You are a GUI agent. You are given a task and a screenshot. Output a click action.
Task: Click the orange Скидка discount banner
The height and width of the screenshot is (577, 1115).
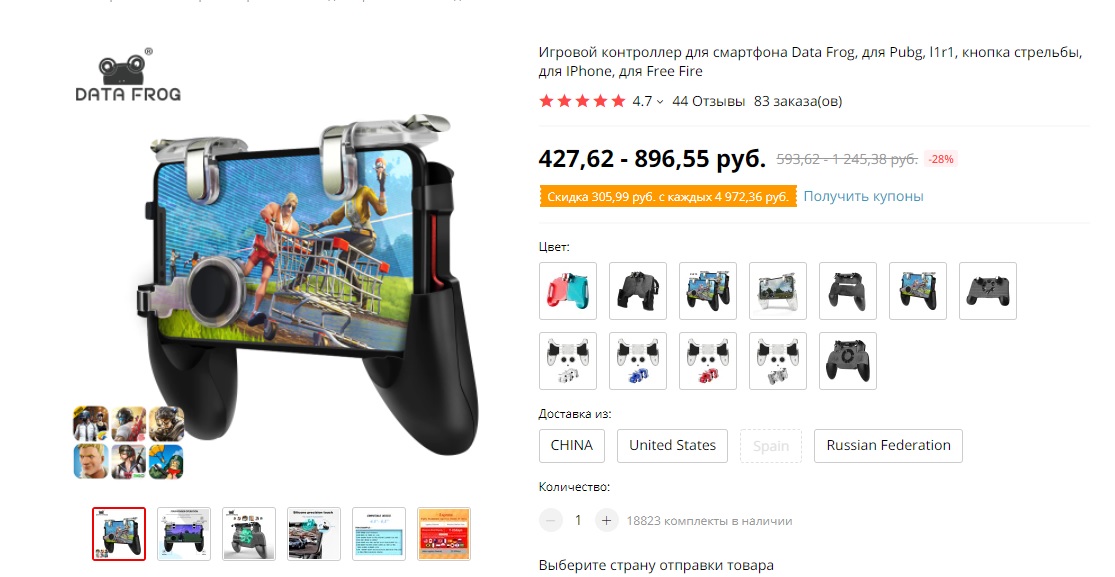(668, 197)
